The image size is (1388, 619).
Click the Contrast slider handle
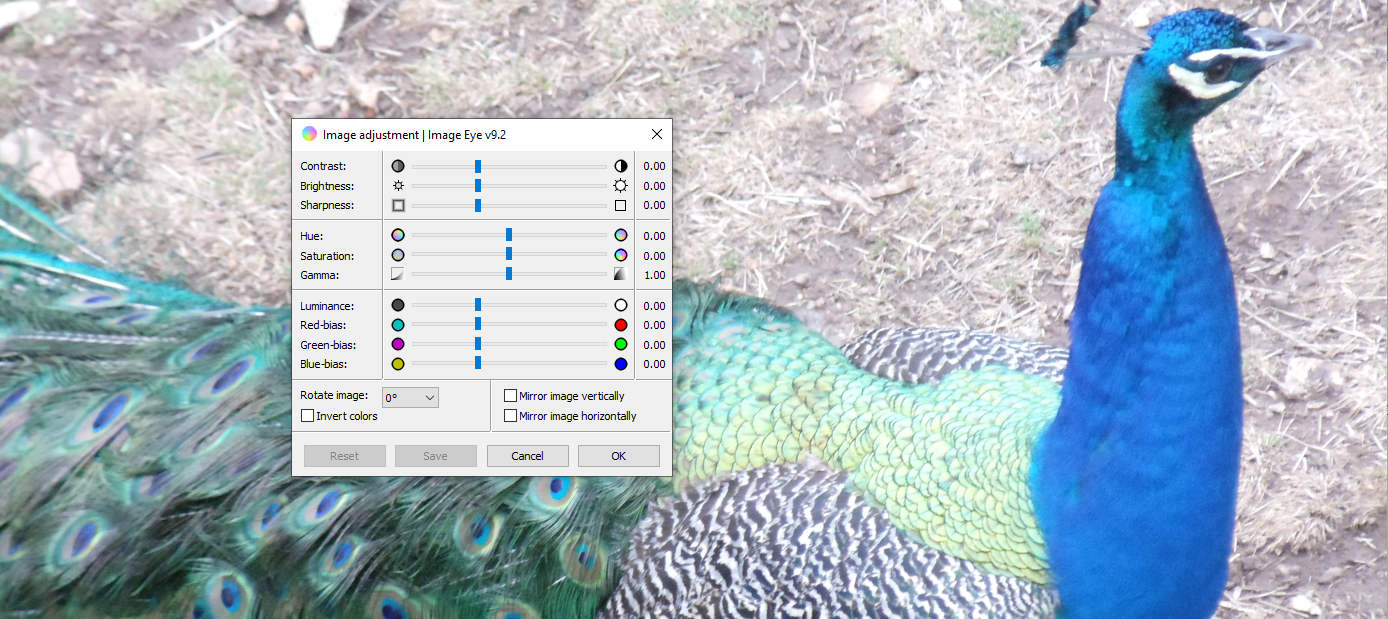click(x=478, y=166)
